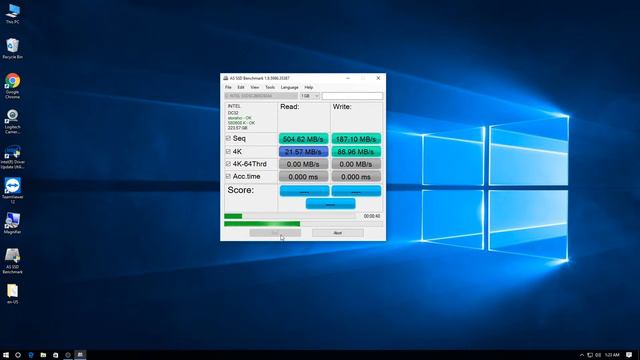640x360 pixels.
Task: Click the overall test progress bar
Action: click(290, 216)
